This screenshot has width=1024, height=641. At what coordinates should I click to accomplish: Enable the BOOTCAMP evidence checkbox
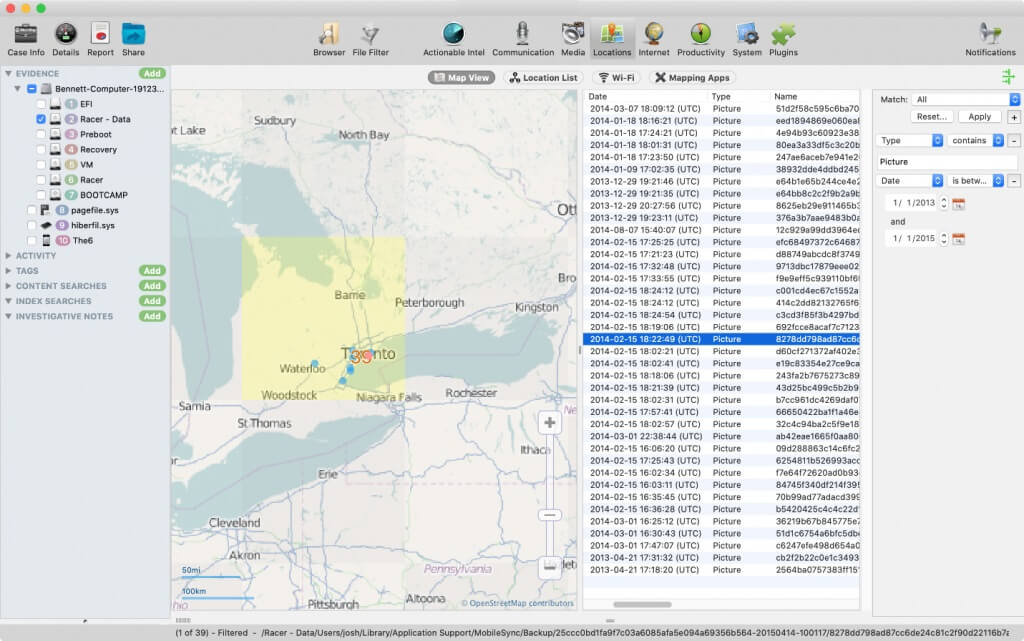pos(39,192)
